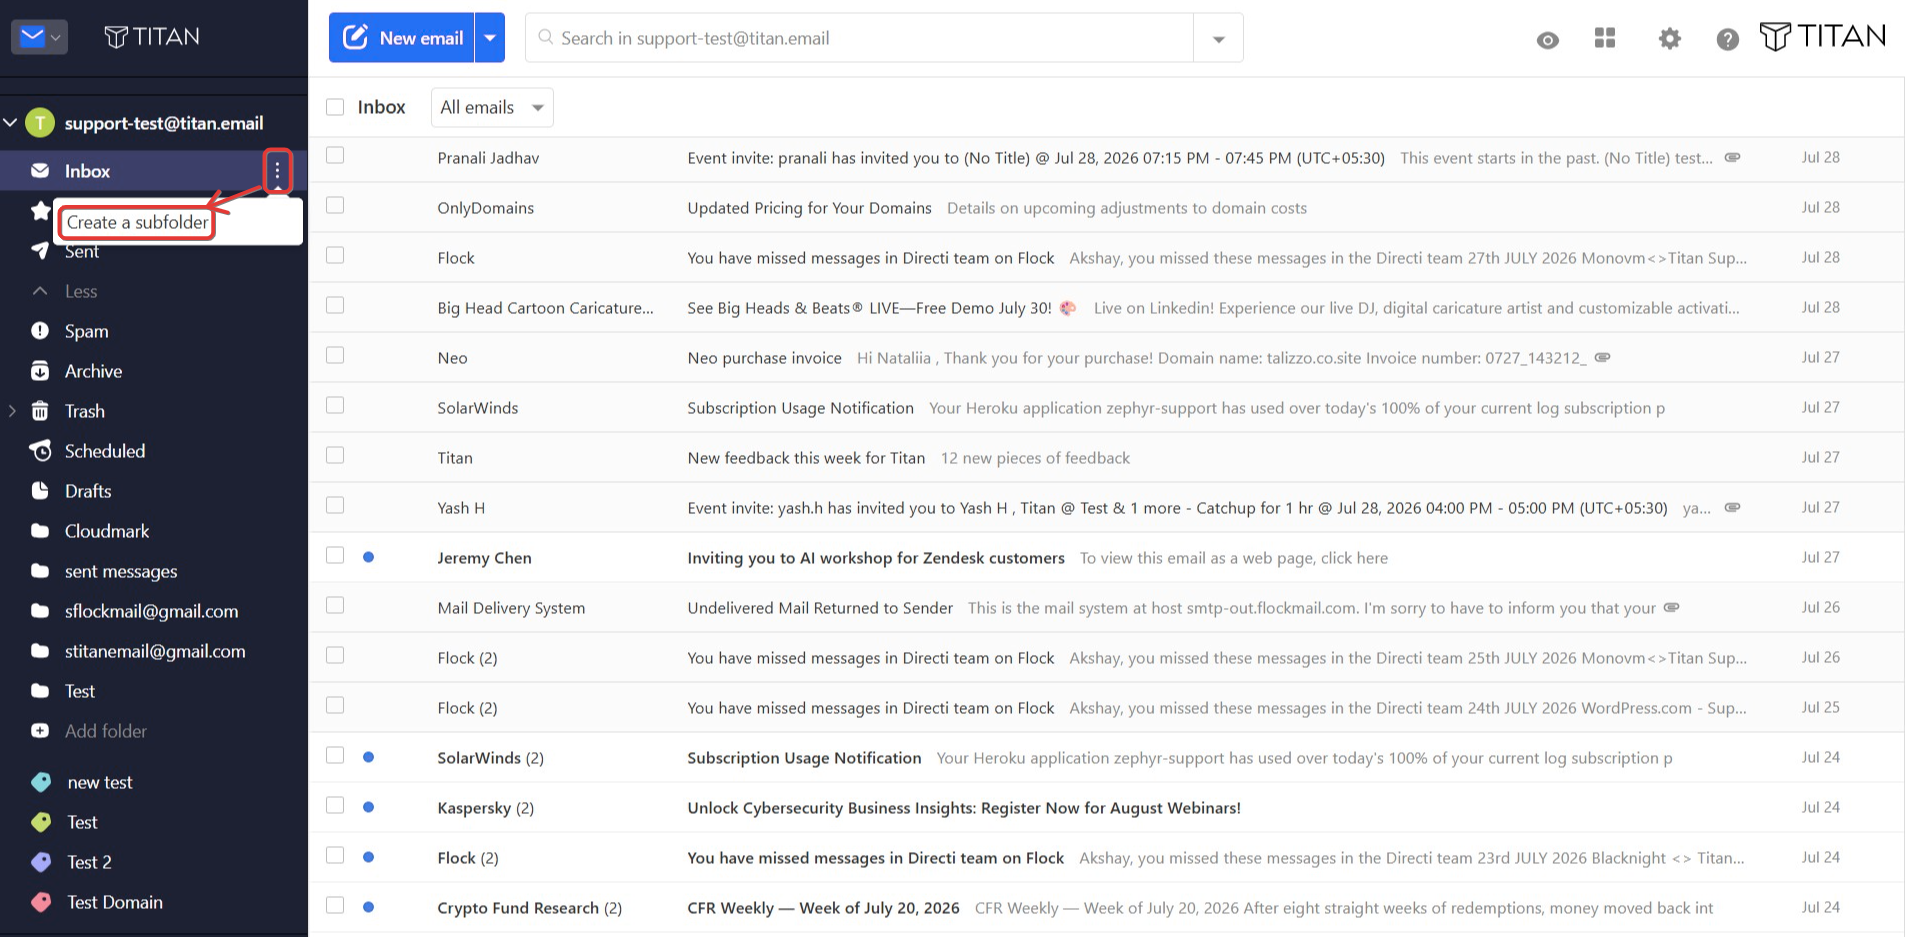
Task: Click the attachment icon on Neo purchase invoice
Action: tap(1602, 357)
